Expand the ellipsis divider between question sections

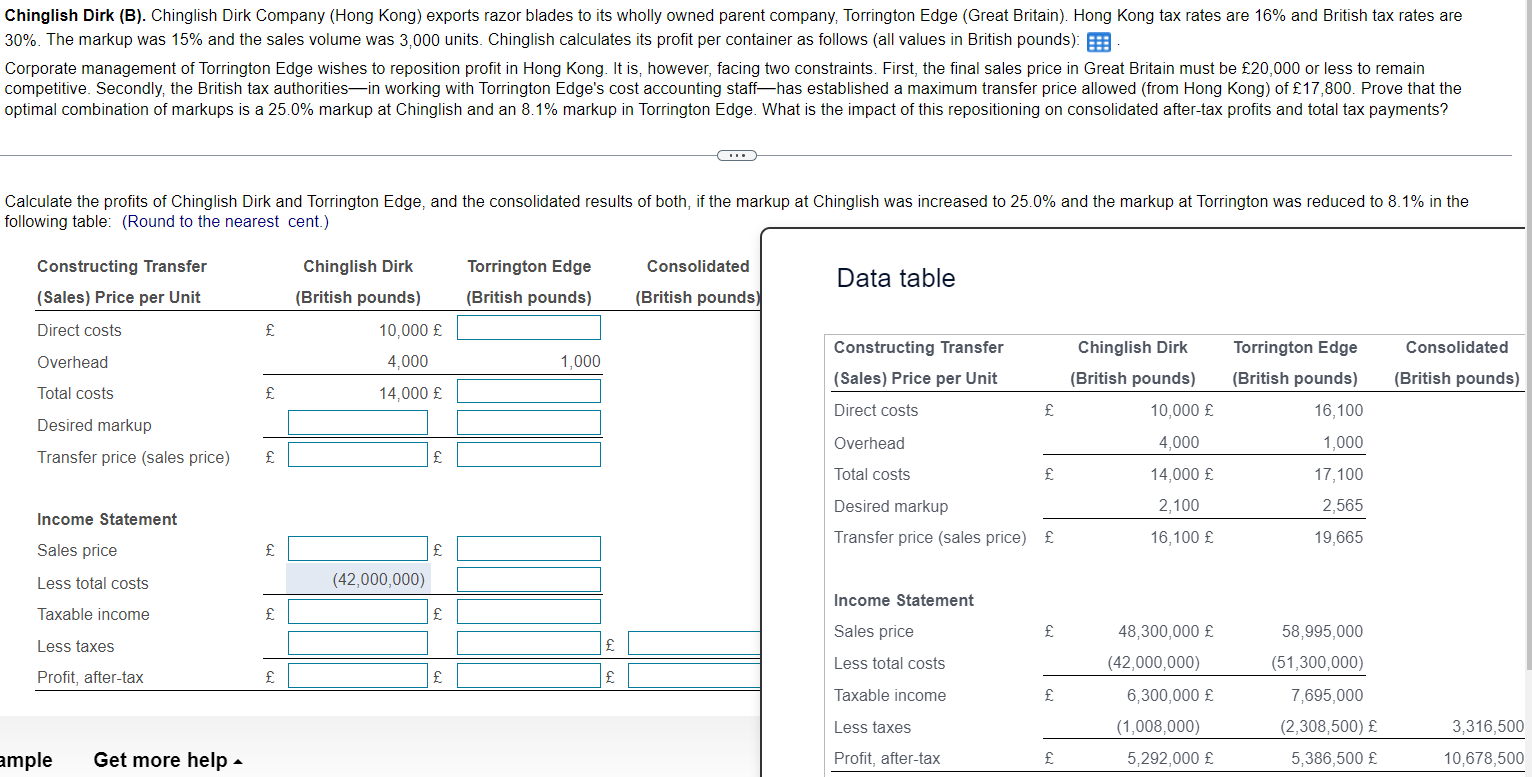737,155
